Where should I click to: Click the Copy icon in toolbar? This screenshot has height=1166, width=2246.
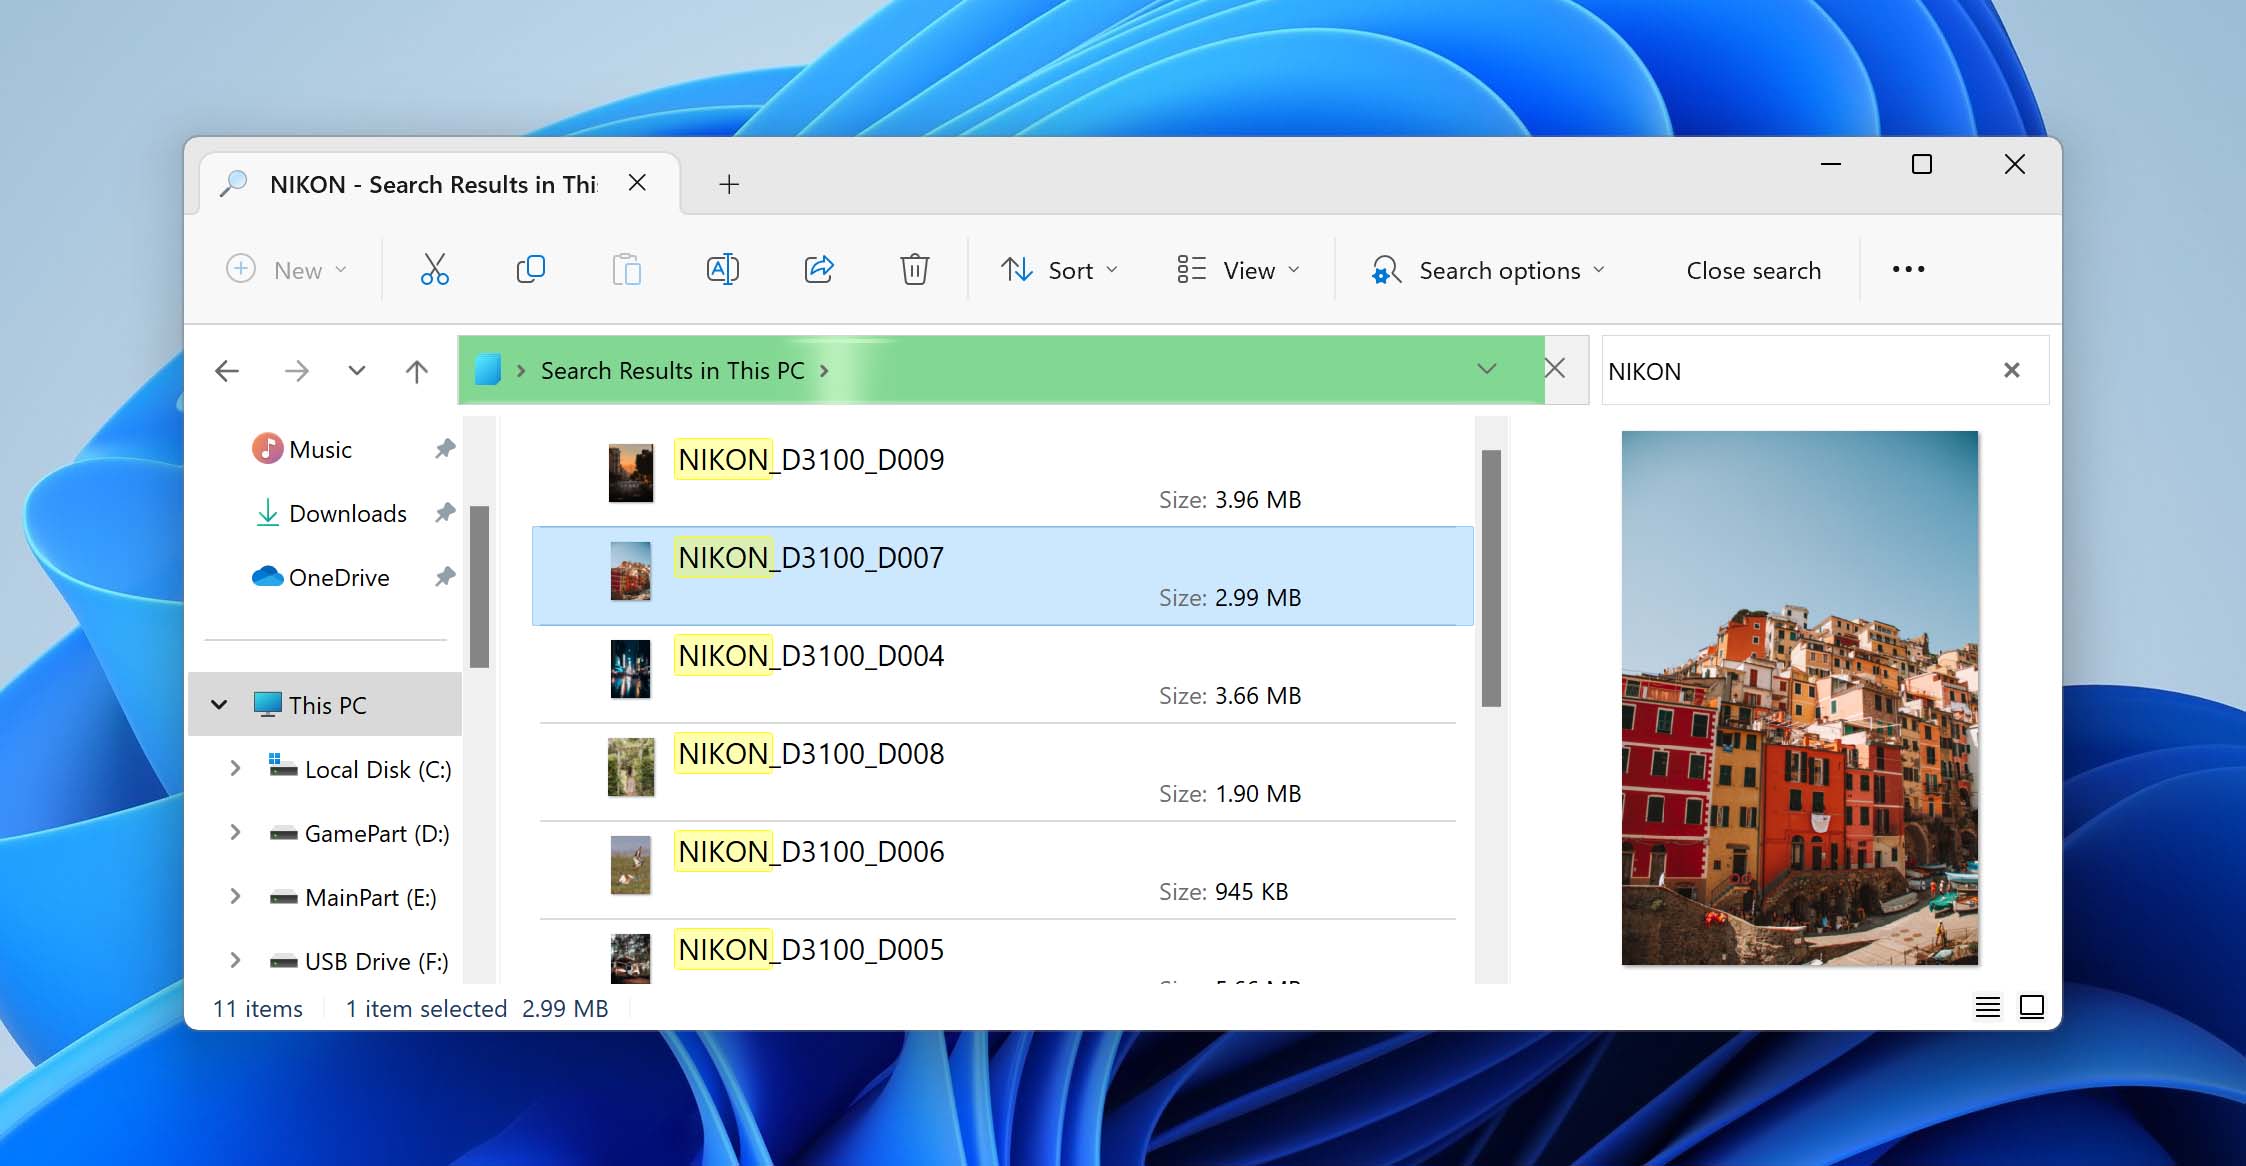(x=530, y=270)
